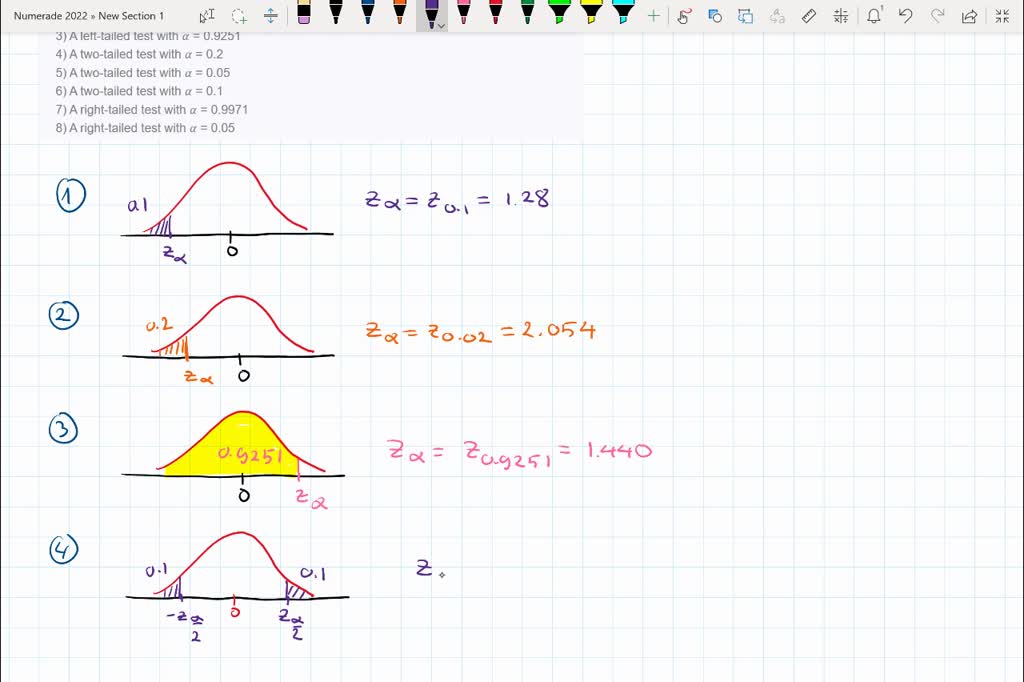1024x682 pixels.
Task: Expand the purple pen options chevron
Action: coord(440,26)
